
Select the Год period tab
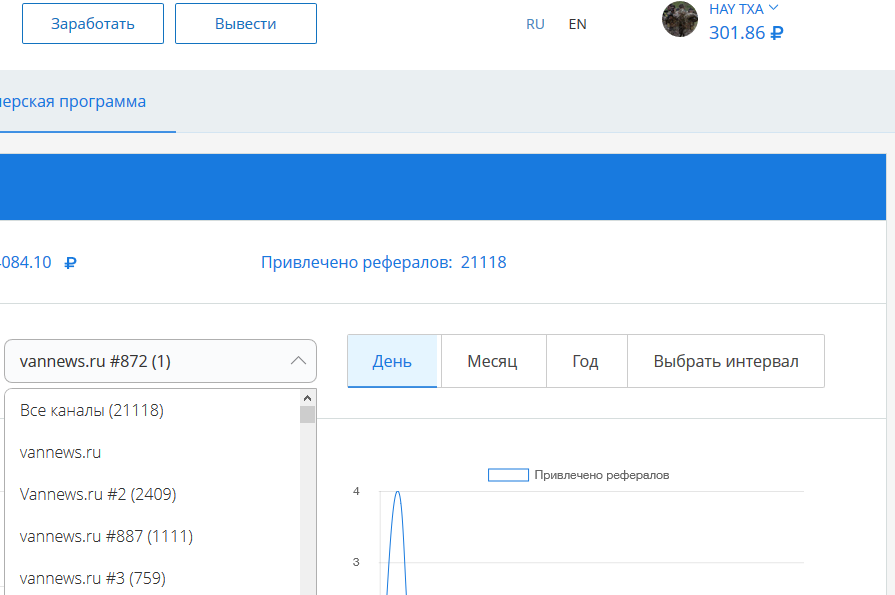(585, 361)
